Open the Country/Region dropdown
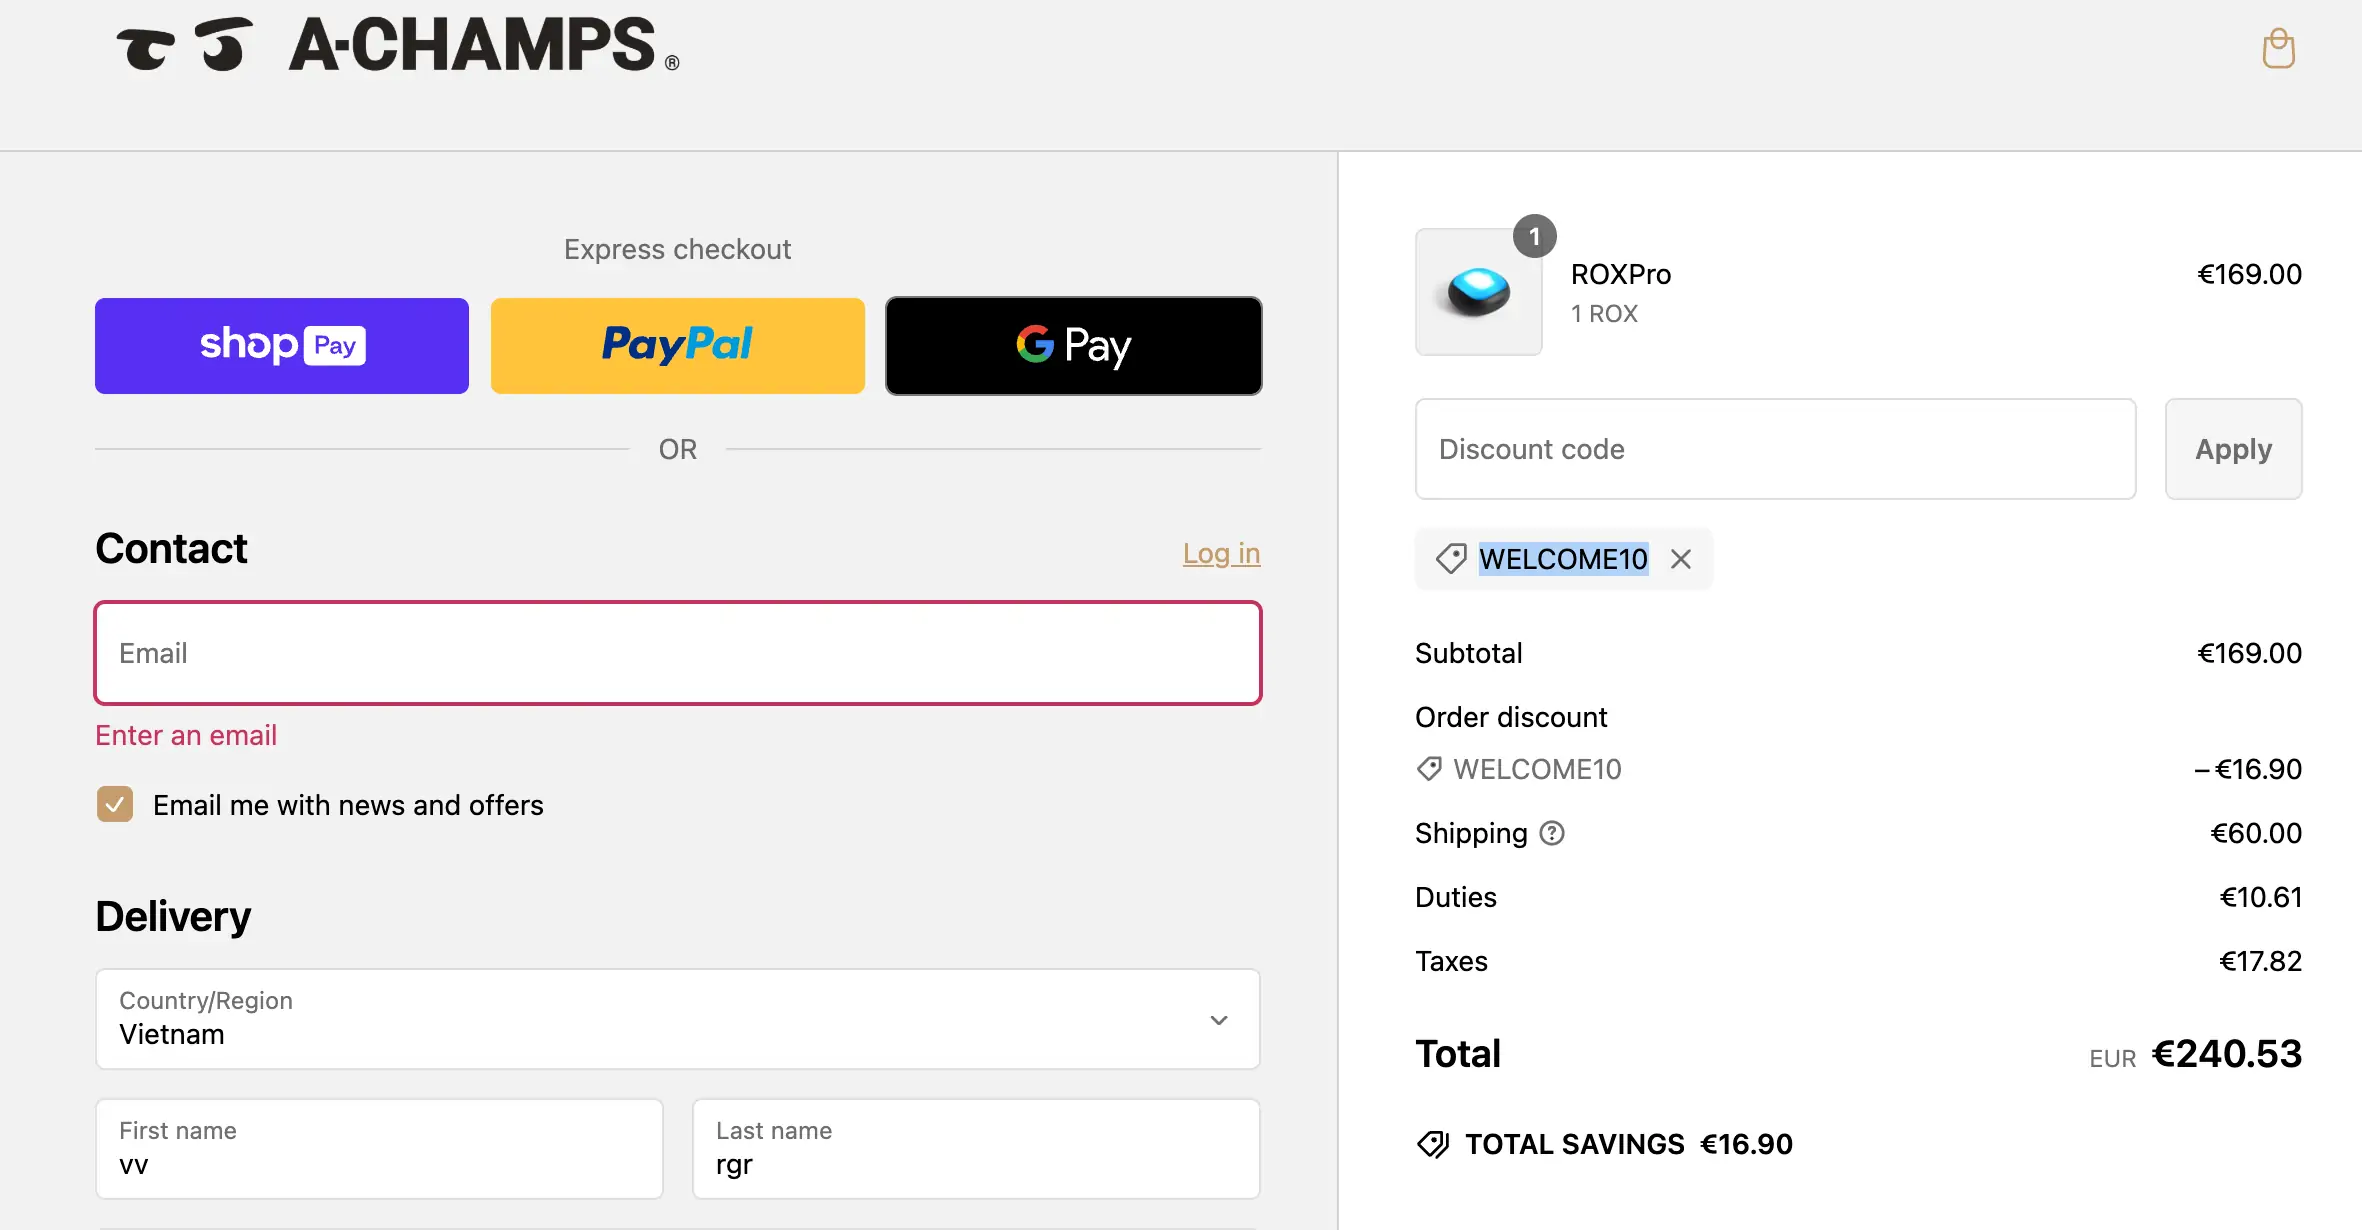The width and height of the screenshot is (2362, 1230). click(678, 1019)
